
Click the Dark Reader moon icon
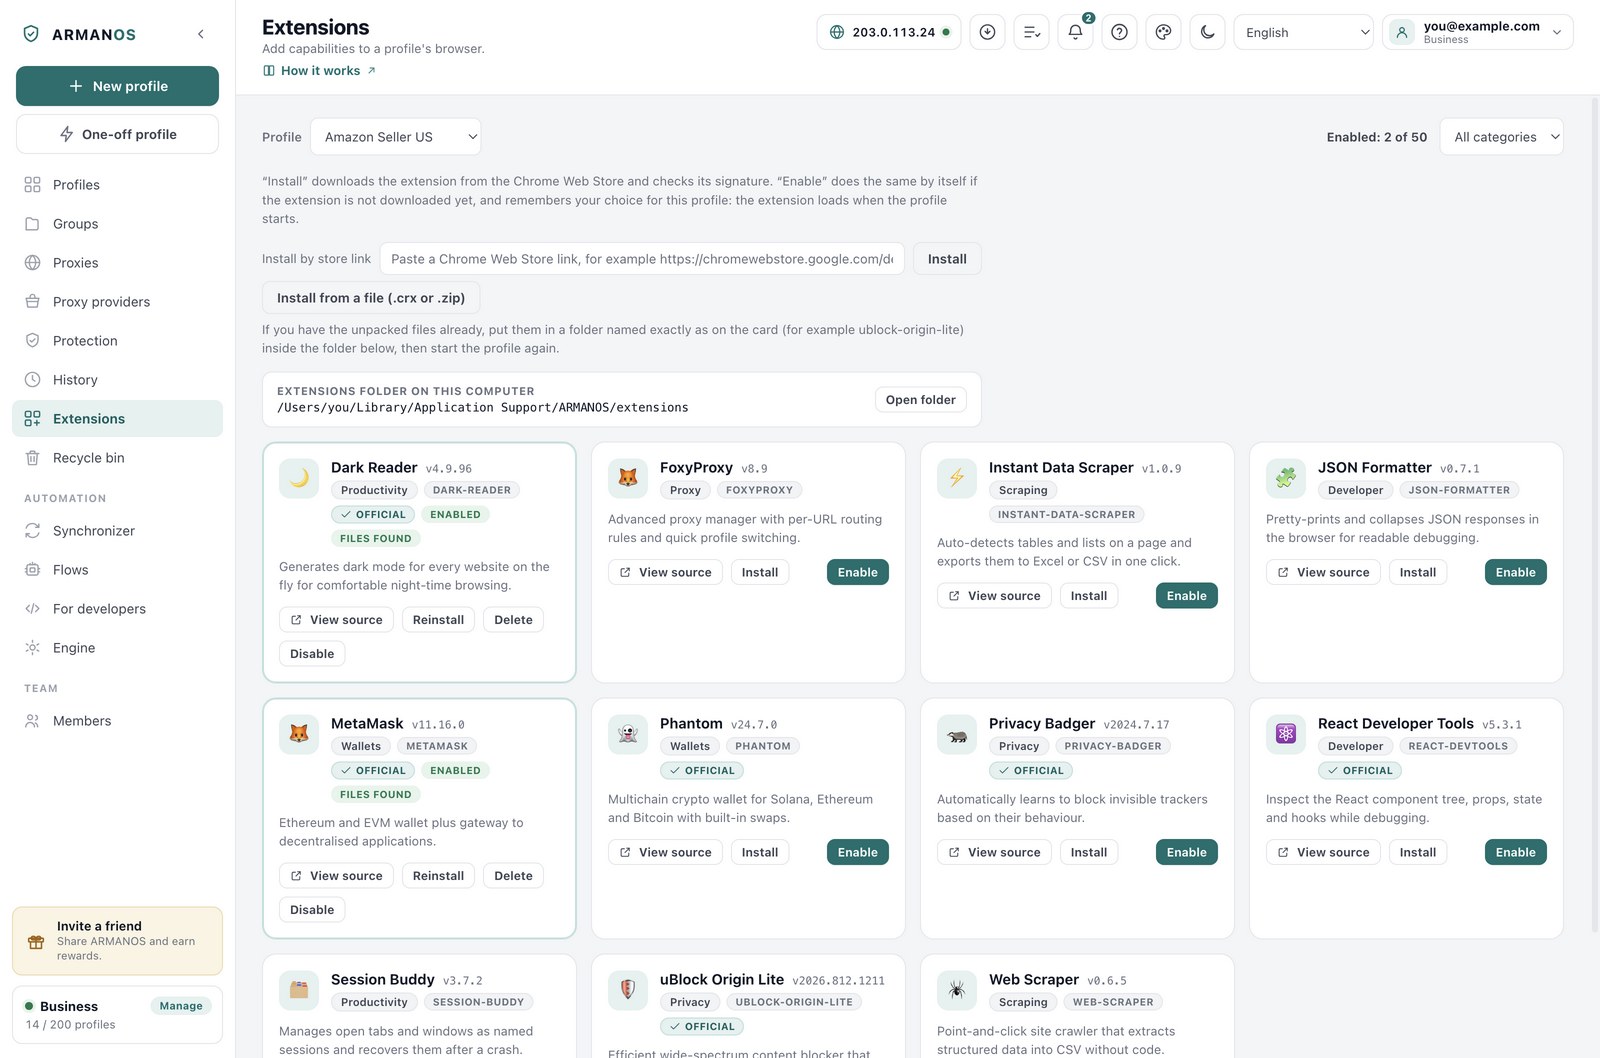[299, 478]
